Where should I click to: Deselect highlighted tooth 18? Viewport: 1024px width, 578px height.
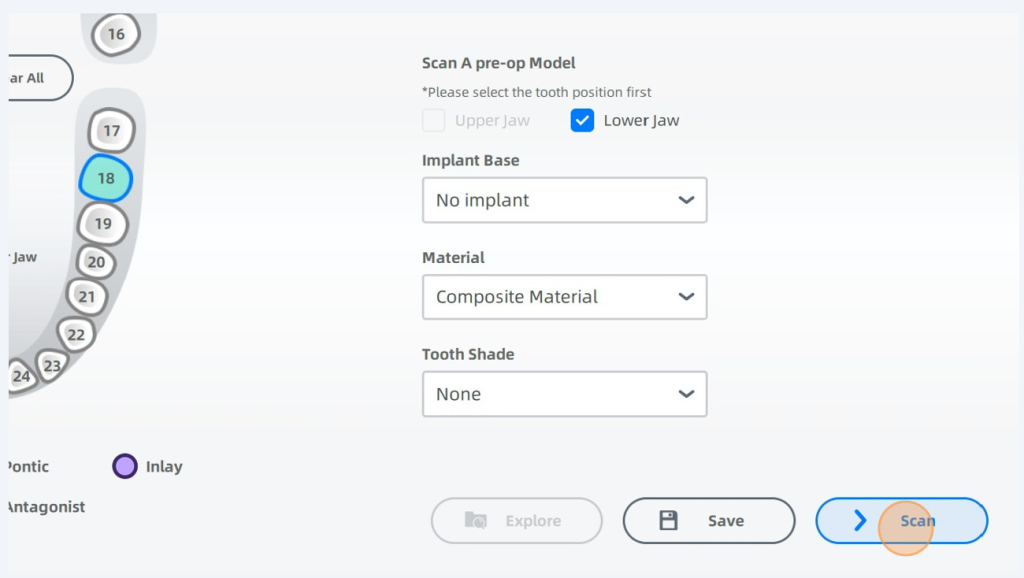click(106, 179)
